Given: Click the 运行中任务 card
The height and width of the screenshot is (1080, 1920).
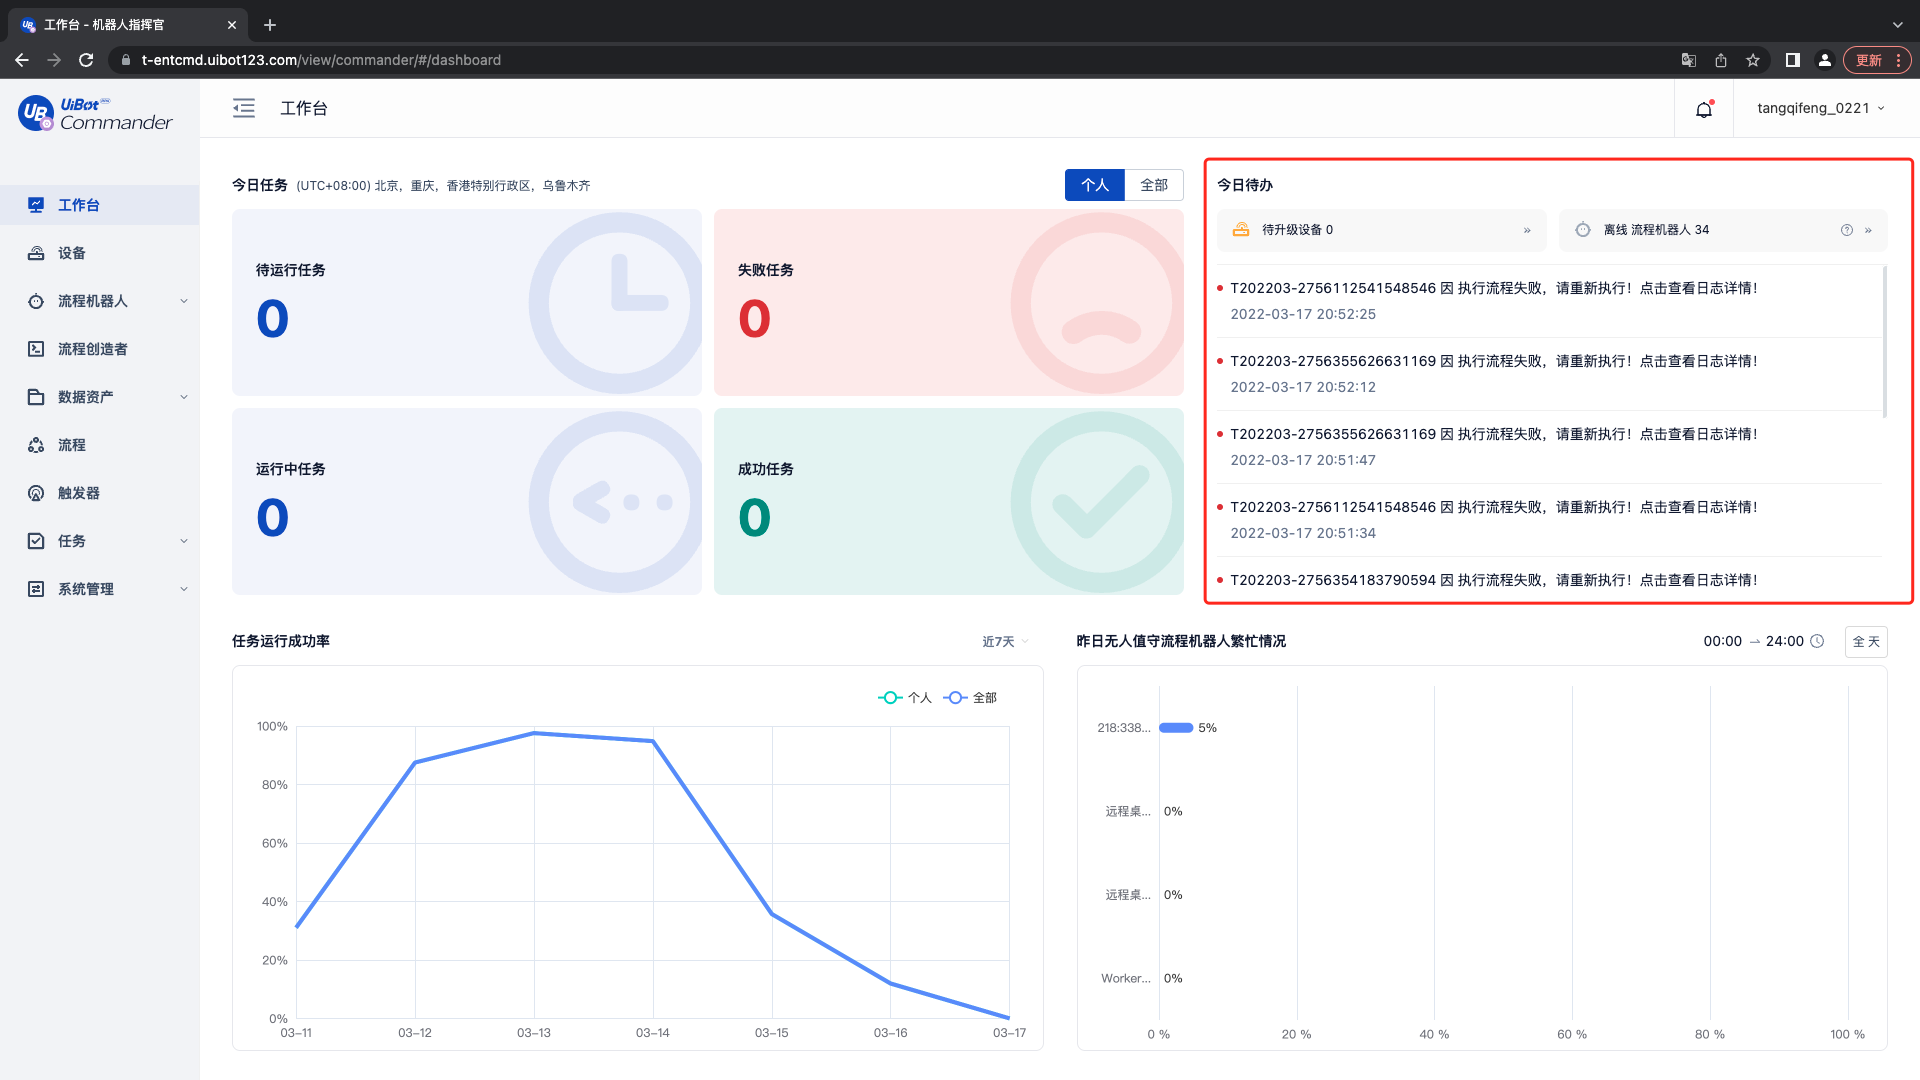Looking at the screenshot, I should pyautogui.click(x=467, y=501).
